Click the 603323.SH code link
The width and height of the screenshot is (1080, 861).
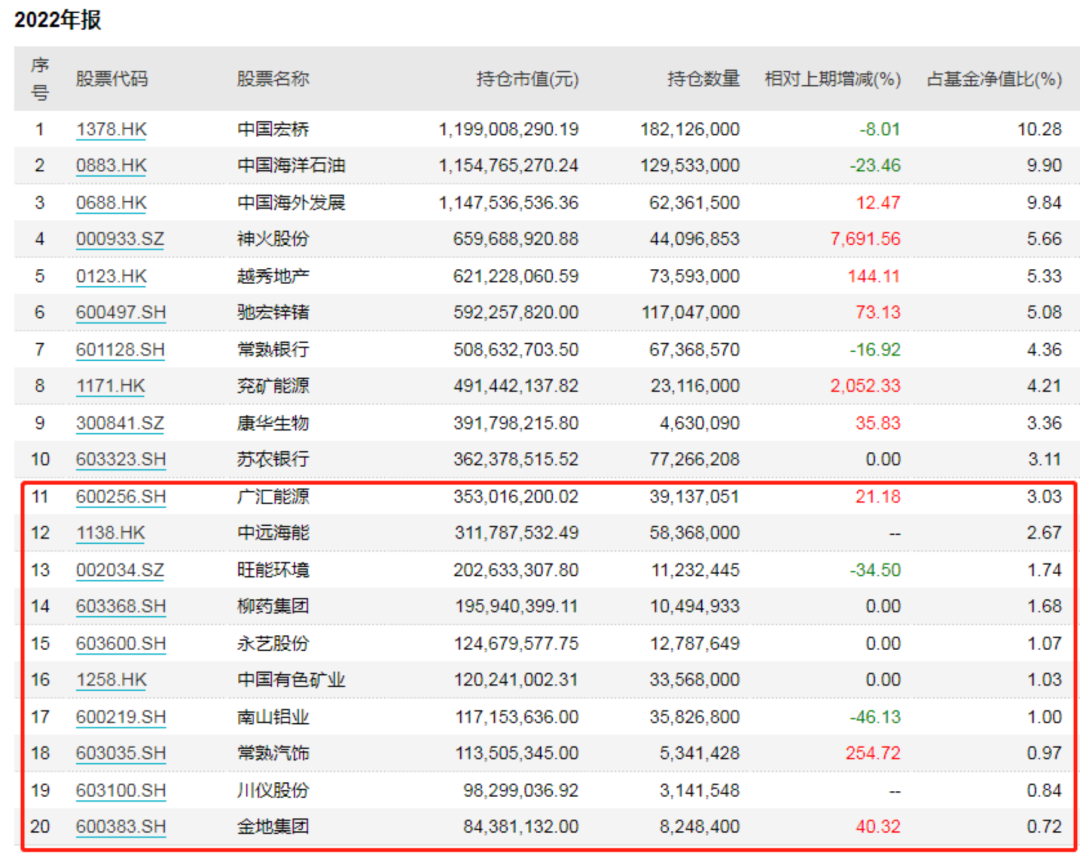click(121, 460)
